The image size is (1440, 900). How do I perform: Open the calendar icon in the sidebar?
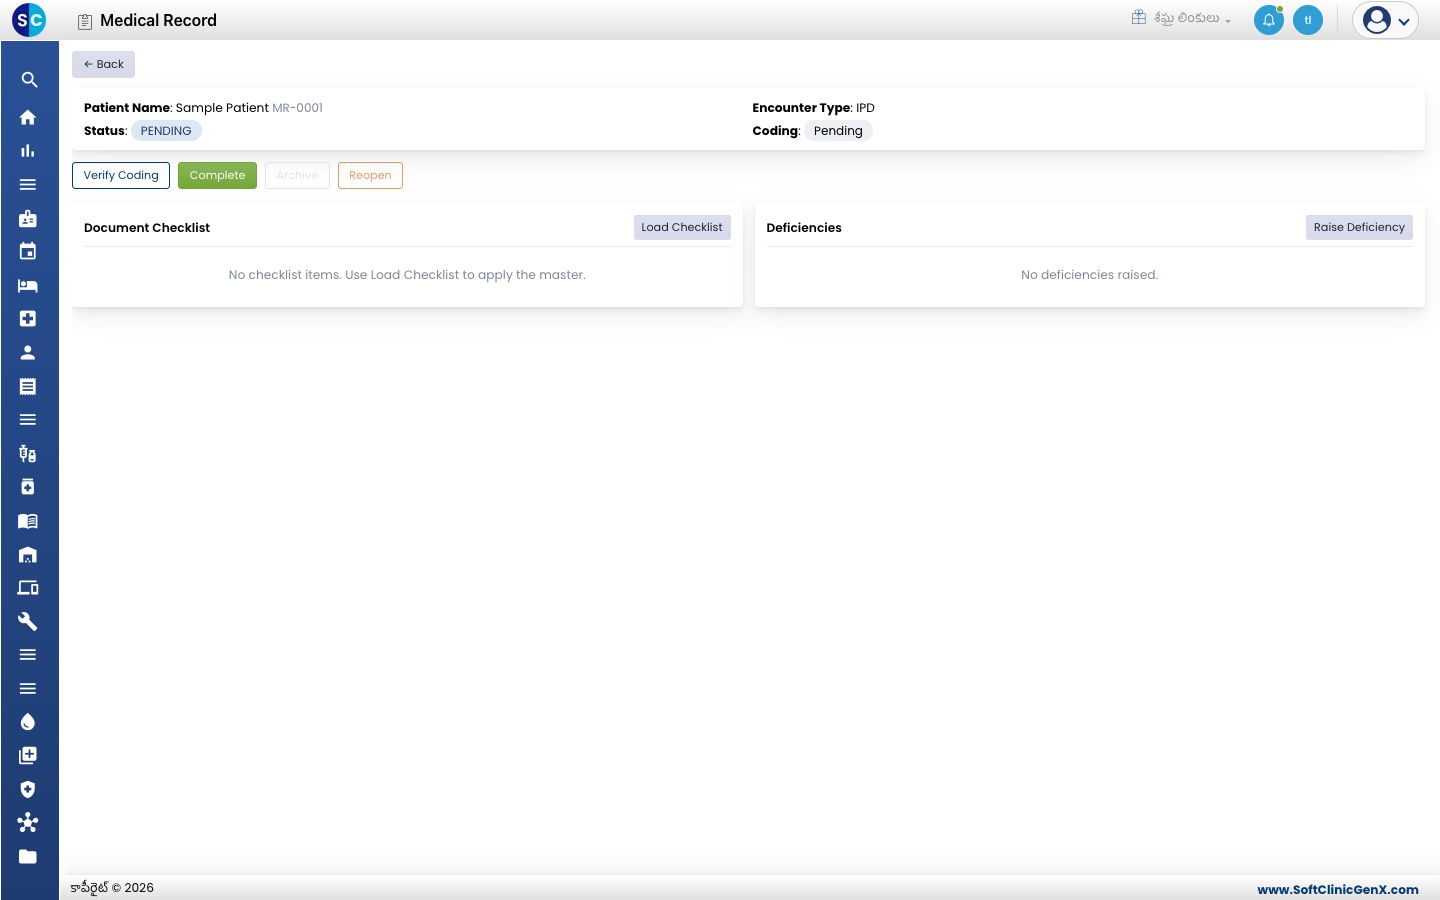28,251
